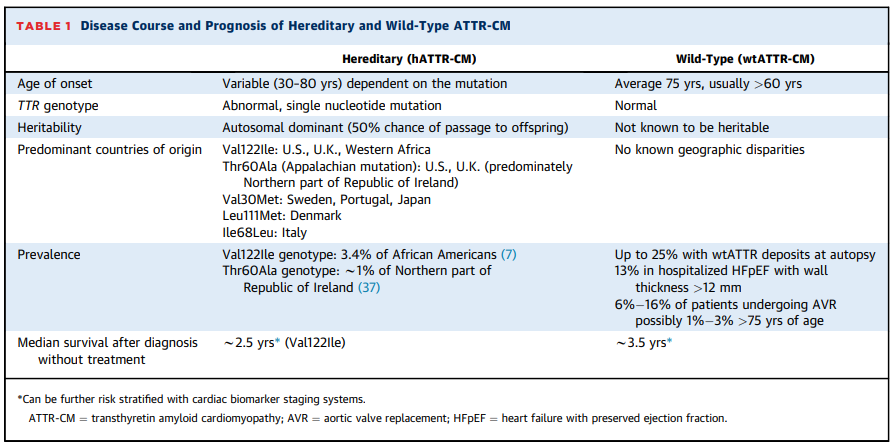Screen dimensions: 895x447
Task: Click the Autosomal dominant heritability cell
Action: 394,128
